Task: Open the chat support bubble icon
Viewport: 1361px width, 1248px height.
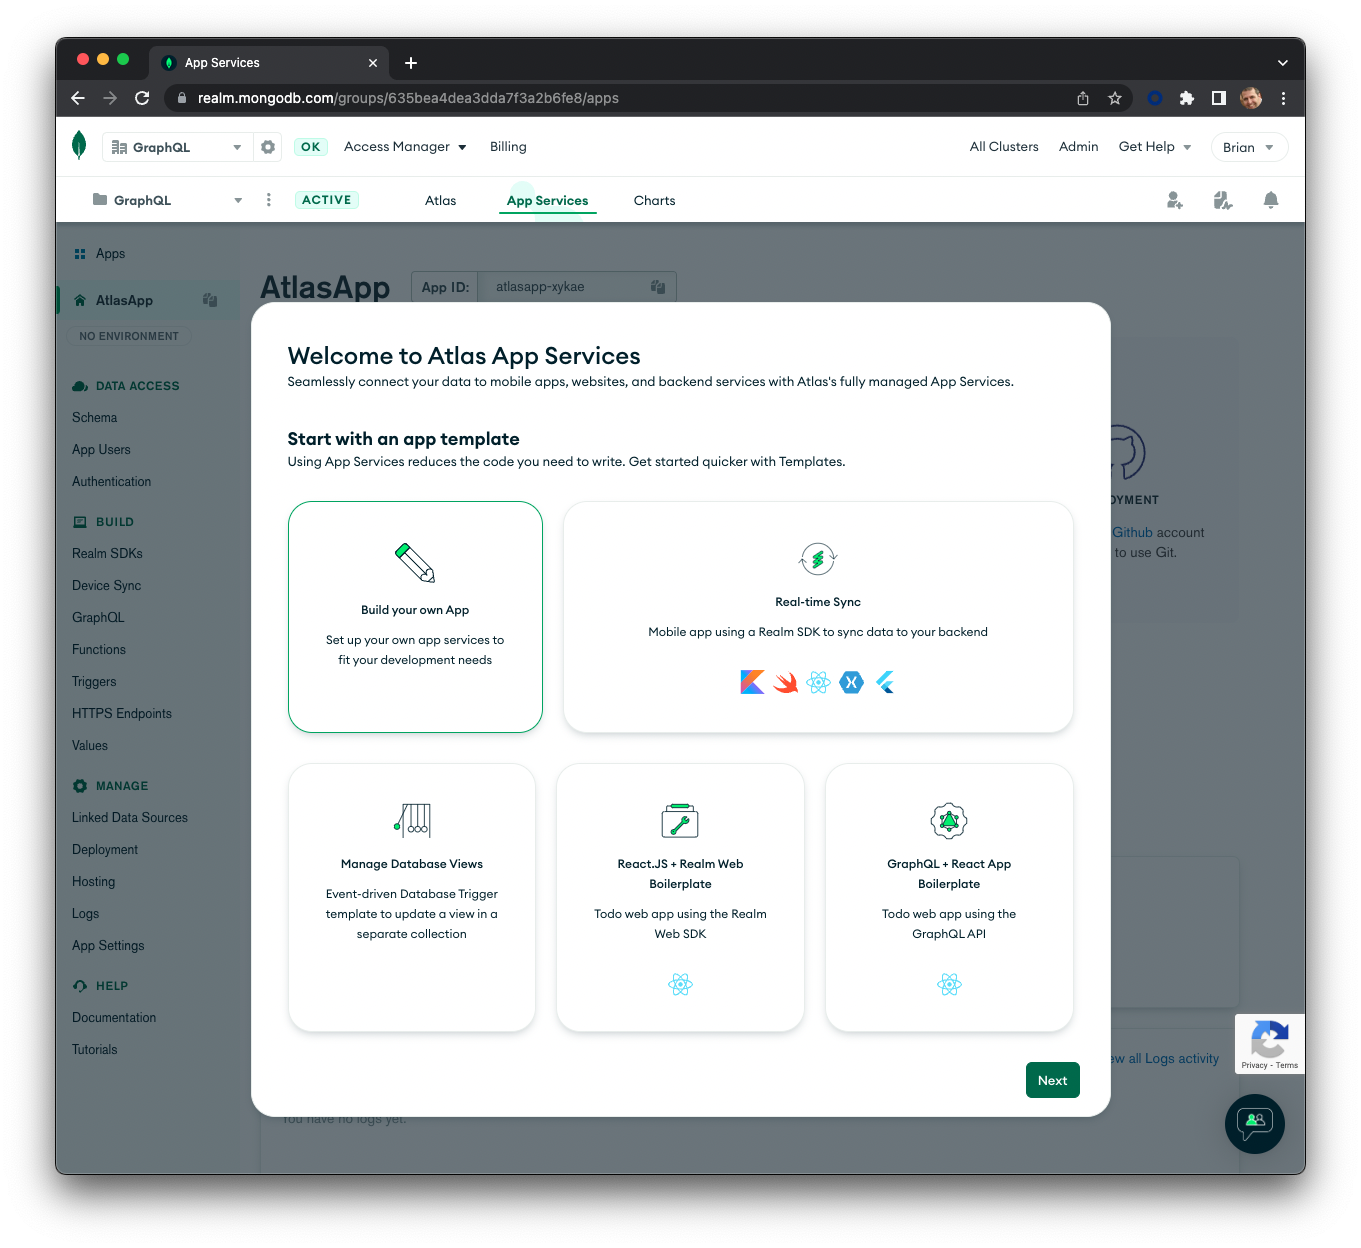Action: pyautogui.click(x=1255, y=1124)
